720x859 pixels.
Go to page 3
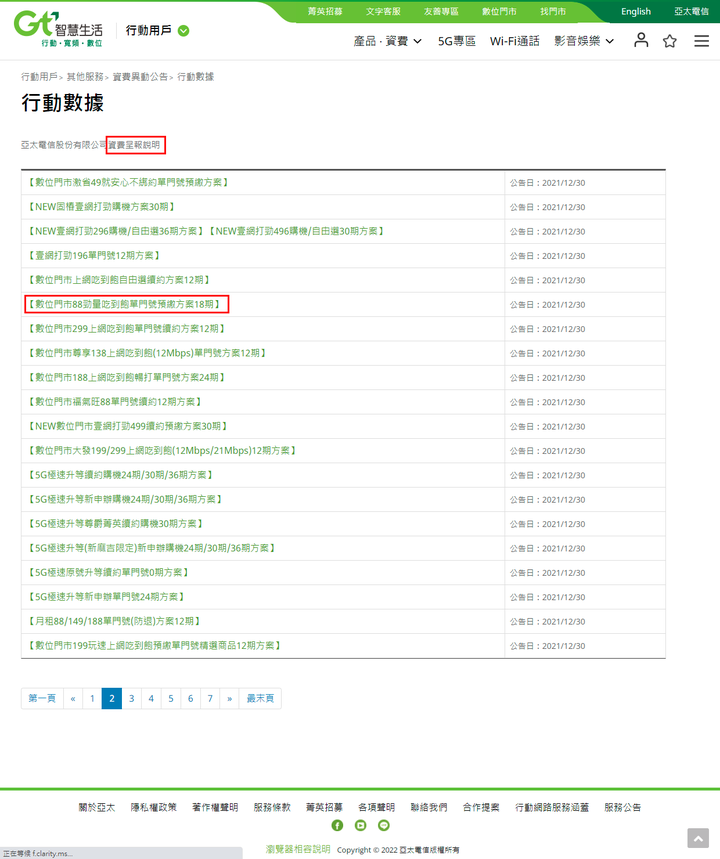coord(132,698)
